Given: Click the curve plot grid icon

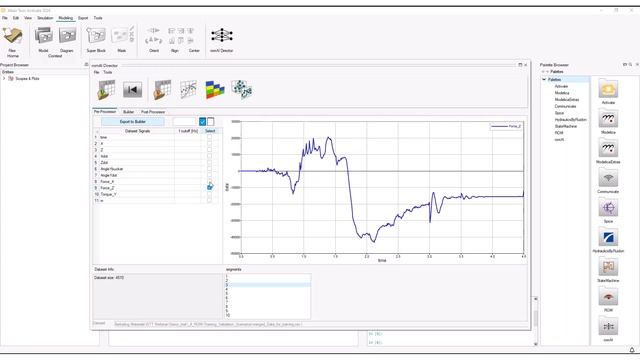Looking at the screenshot, I should tap(188, 89).
